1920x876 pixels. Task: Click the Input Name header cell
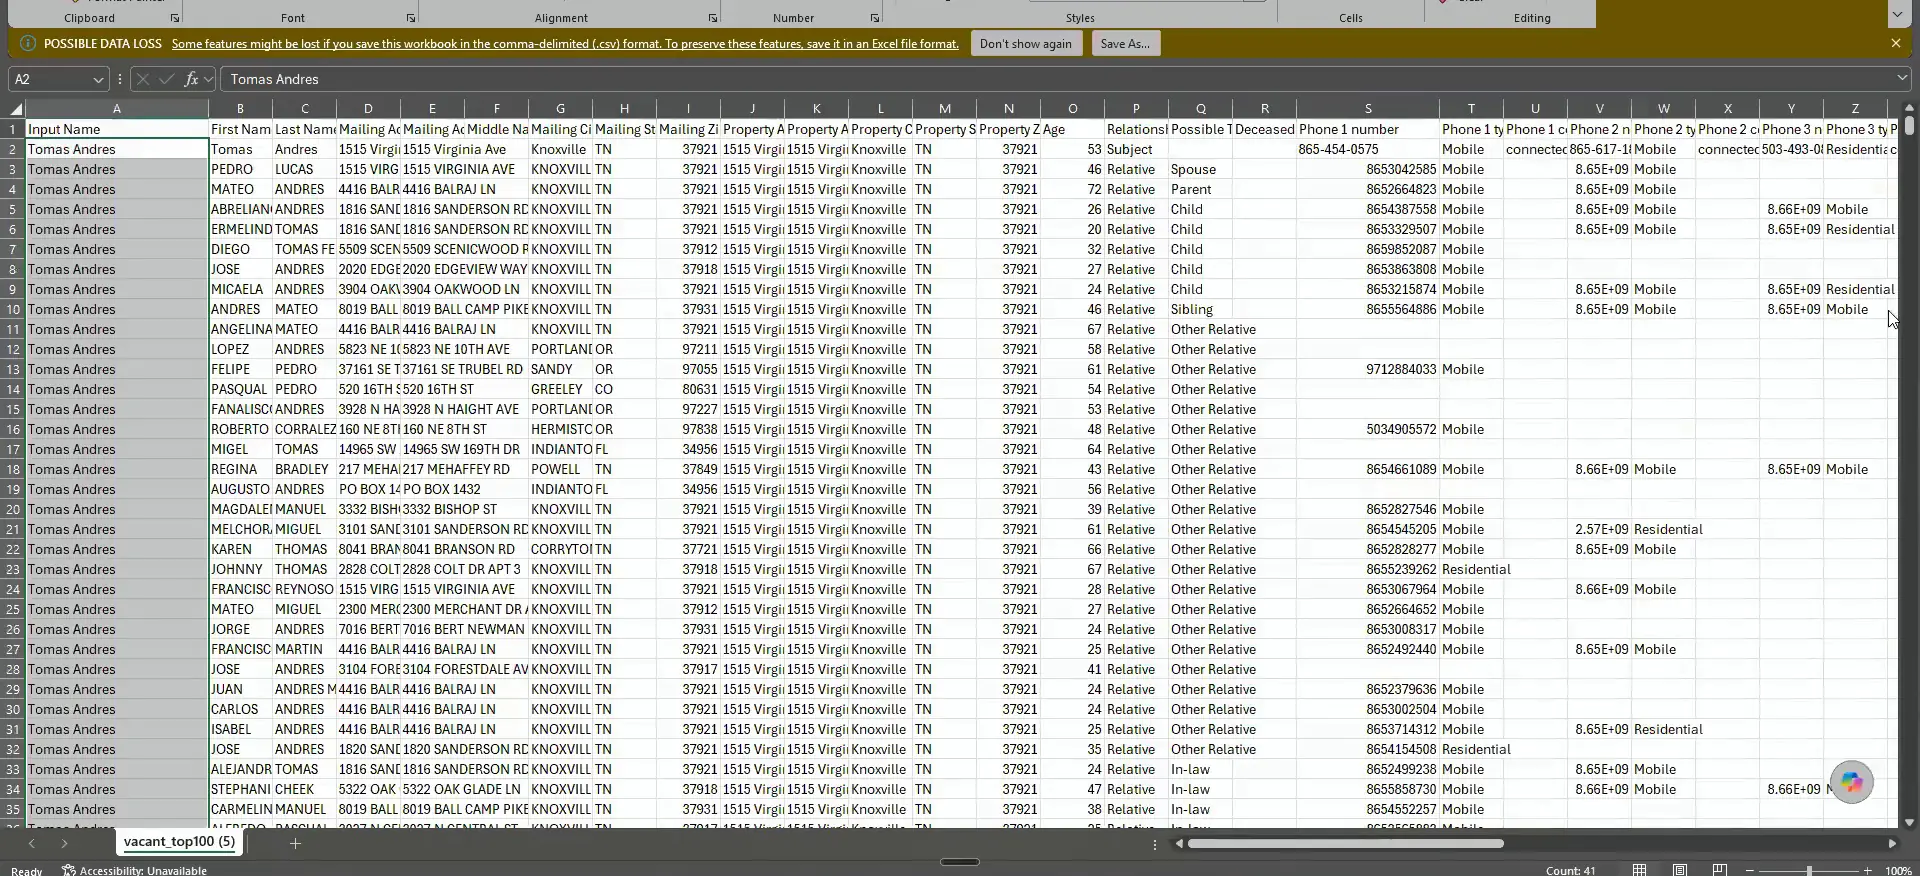coord(117,129)
